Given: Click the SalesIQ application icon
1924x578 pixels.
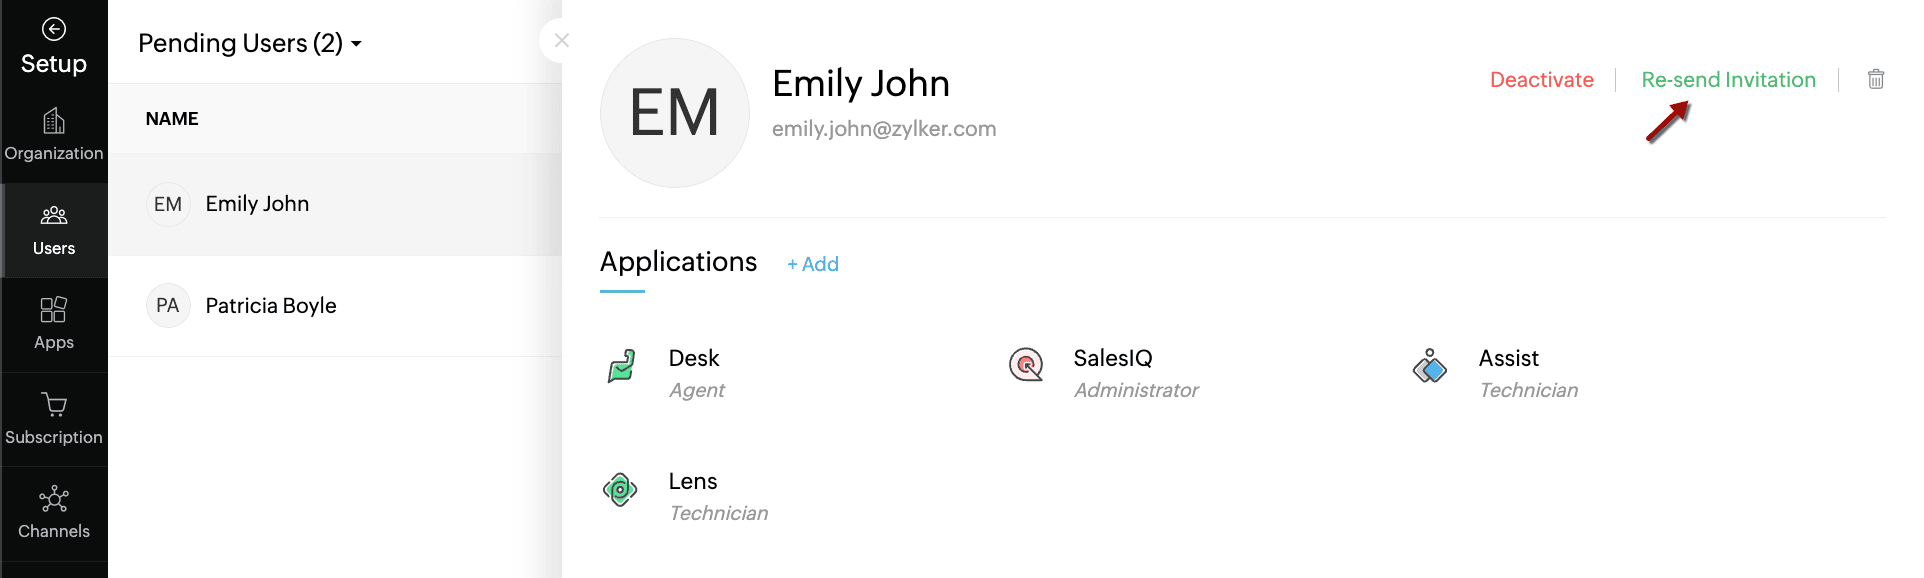Looking at the screenshot, I should [x=1026, y=365].
